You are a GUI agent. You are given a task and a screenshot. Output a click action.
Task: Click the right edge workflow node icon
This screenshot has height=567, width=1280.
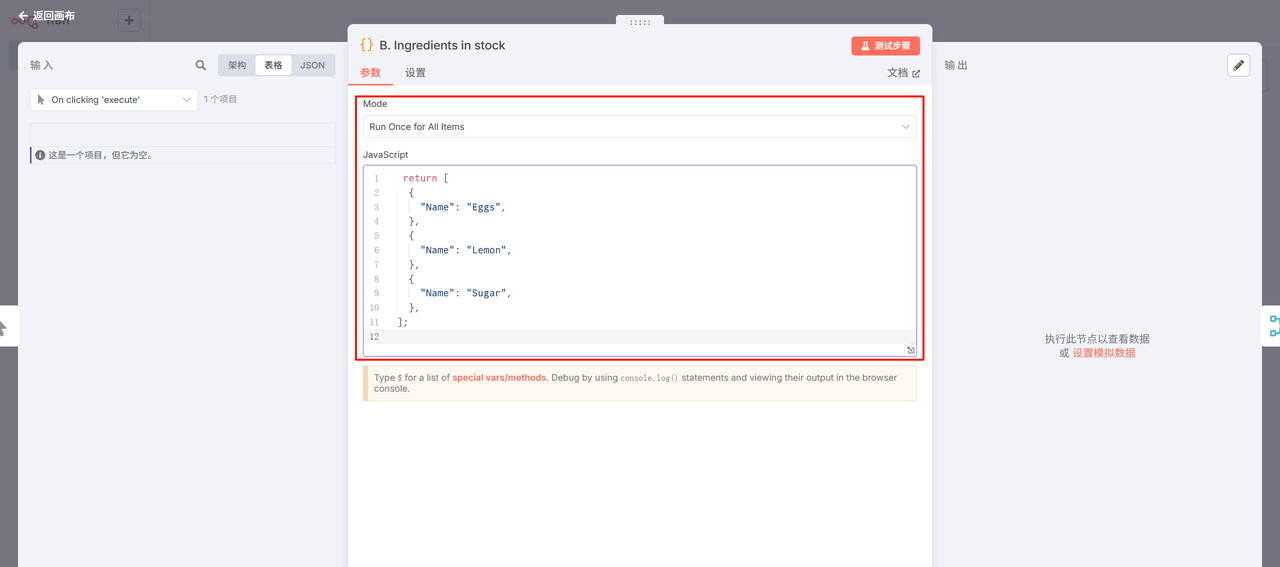click(1274, 326)
